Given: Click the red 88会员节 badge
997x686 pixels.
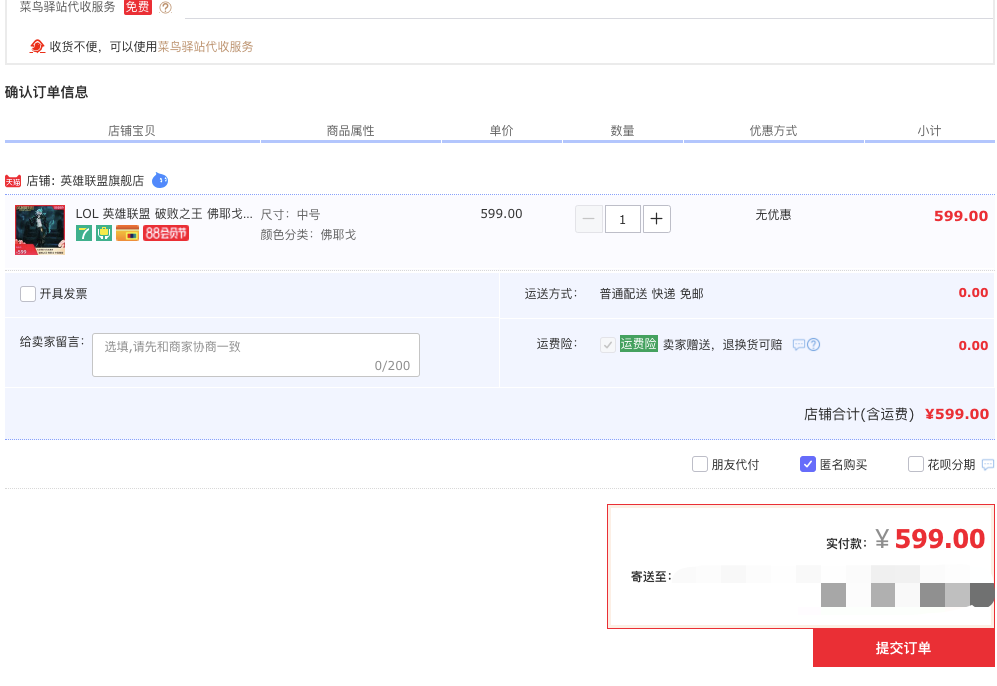Looking at the screenshot, I should (x=166, y=233).
